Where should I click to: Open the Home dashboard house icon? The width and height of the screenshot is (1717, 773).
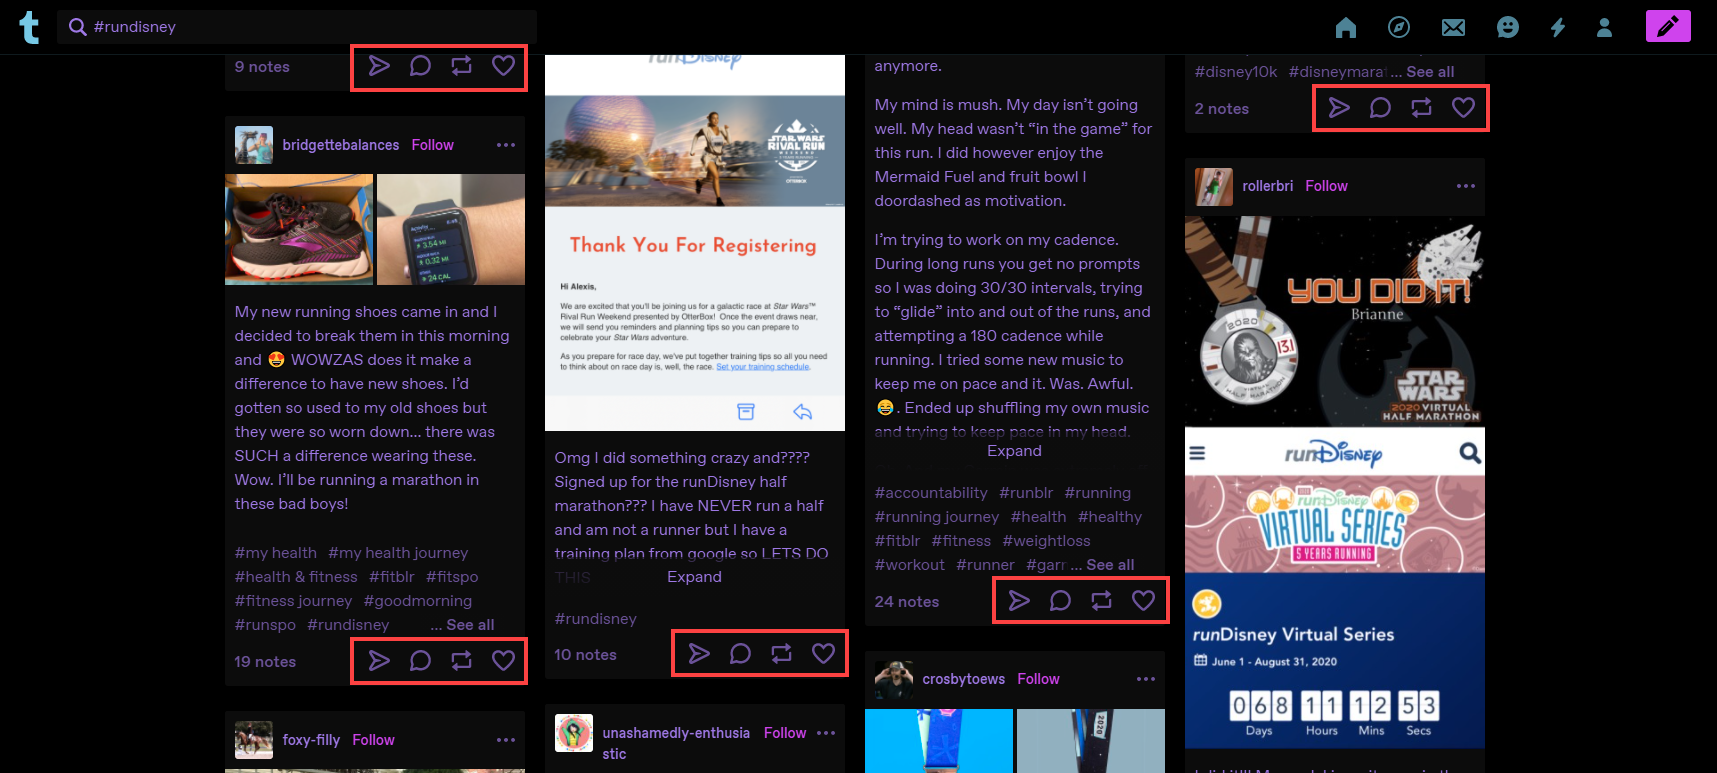pyautogui.click(x=1346, y=27)
